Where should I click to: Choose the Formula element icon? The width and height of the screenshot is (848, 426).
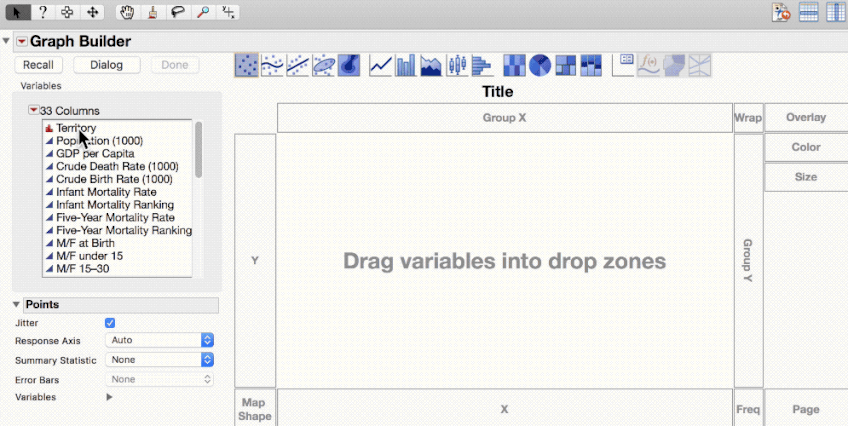pyautogui.click(x=648, y=65)
